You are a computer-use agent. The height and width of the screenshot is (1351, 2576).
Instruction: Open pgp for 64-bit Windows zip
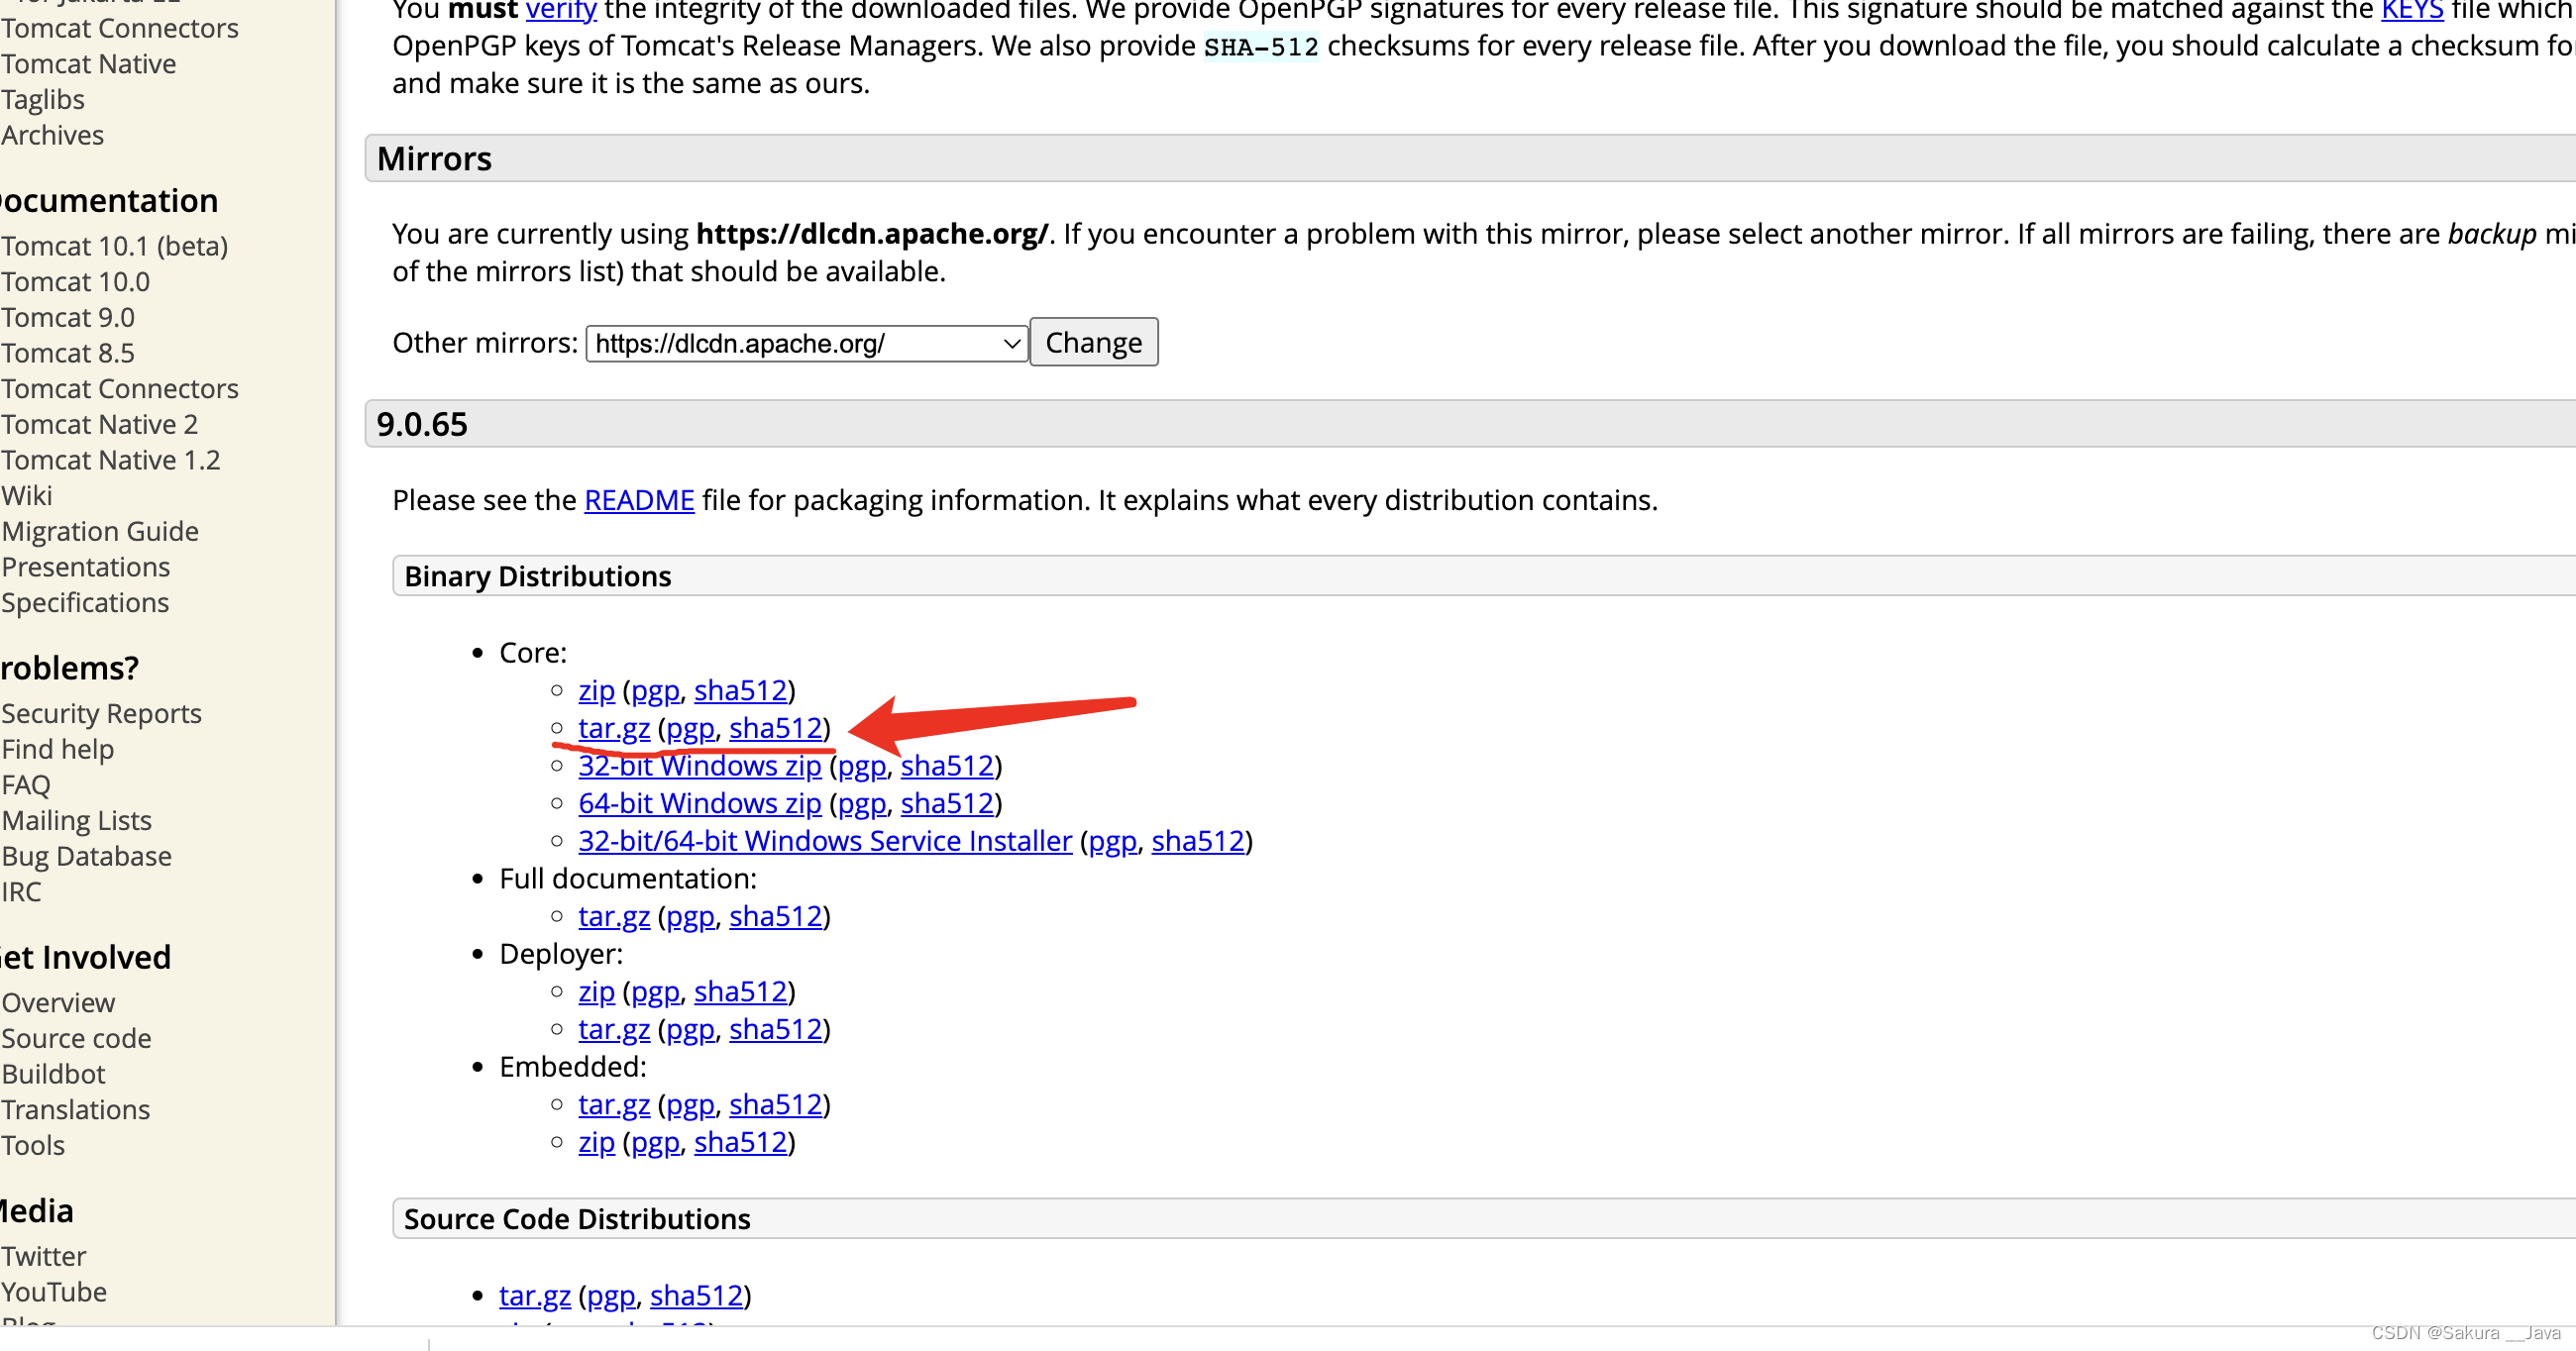[x=862, y=804]
